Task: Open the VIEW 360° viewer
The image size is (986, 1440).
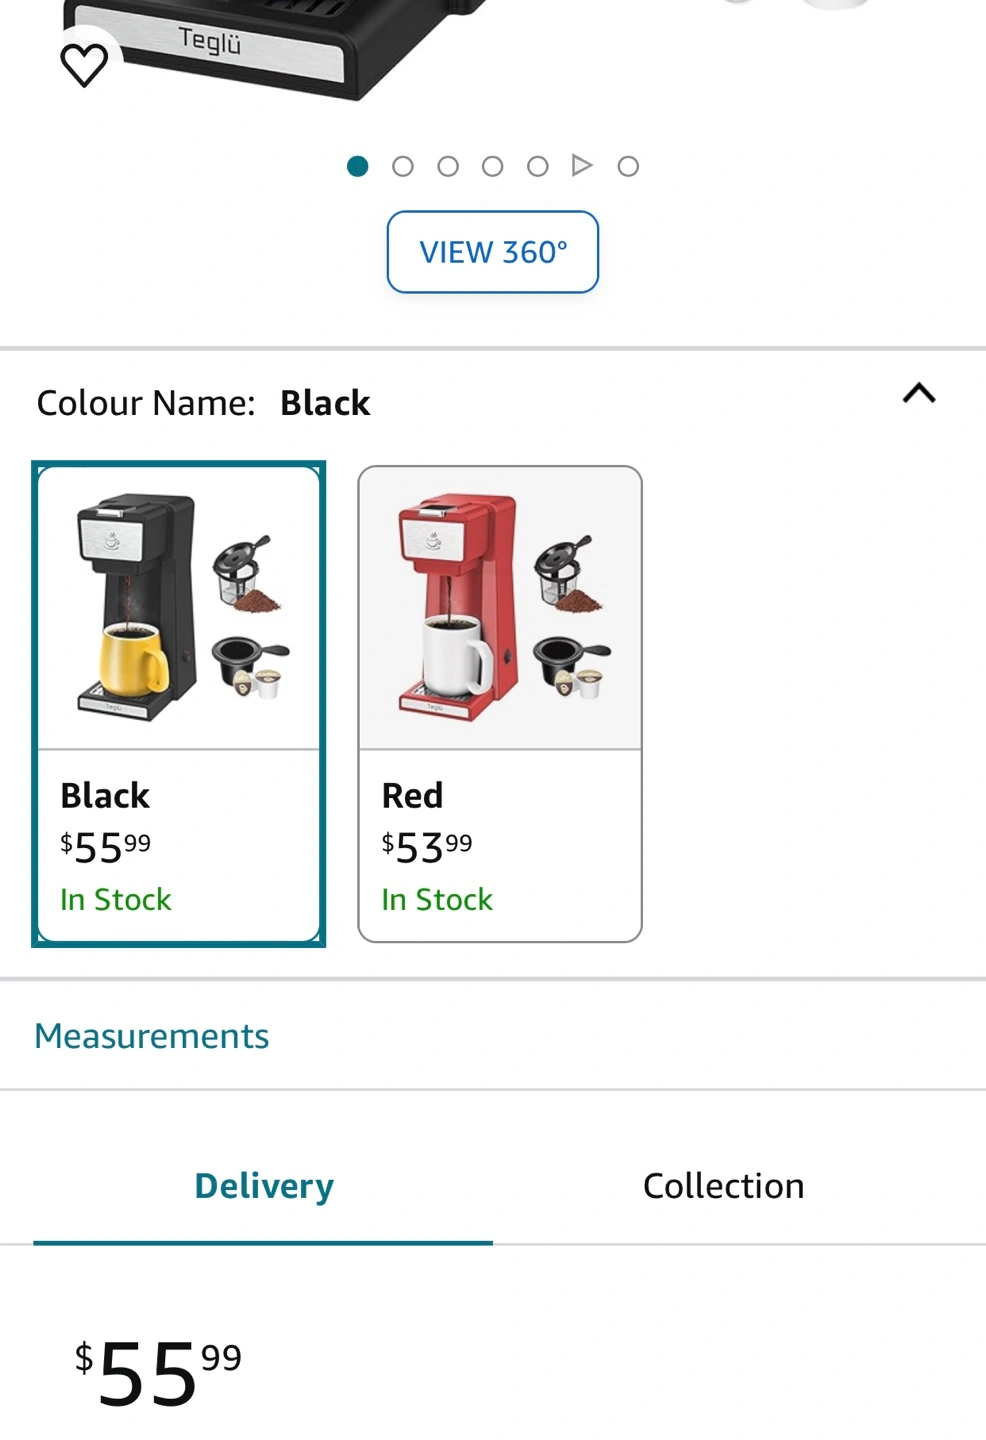Action: point(493,252)
